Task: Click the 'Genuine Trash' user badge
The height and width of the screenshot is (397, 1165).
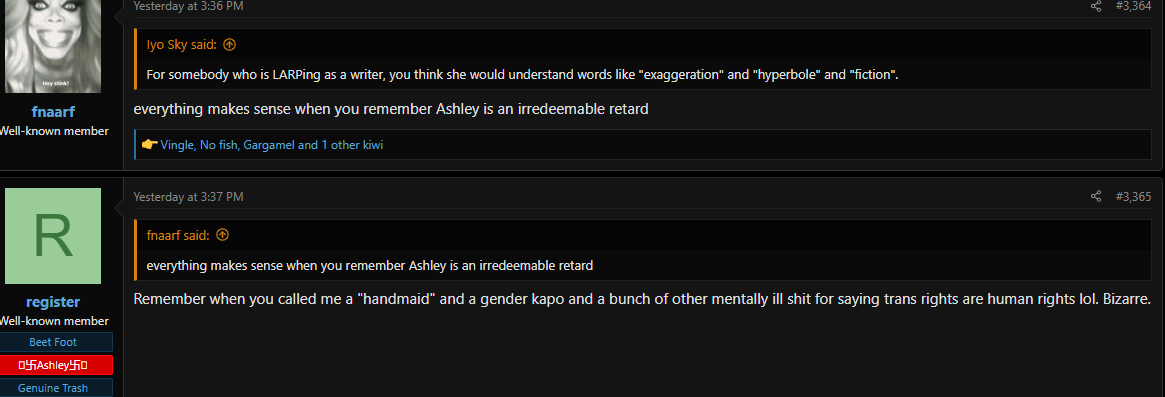Action: click(53, 387)
